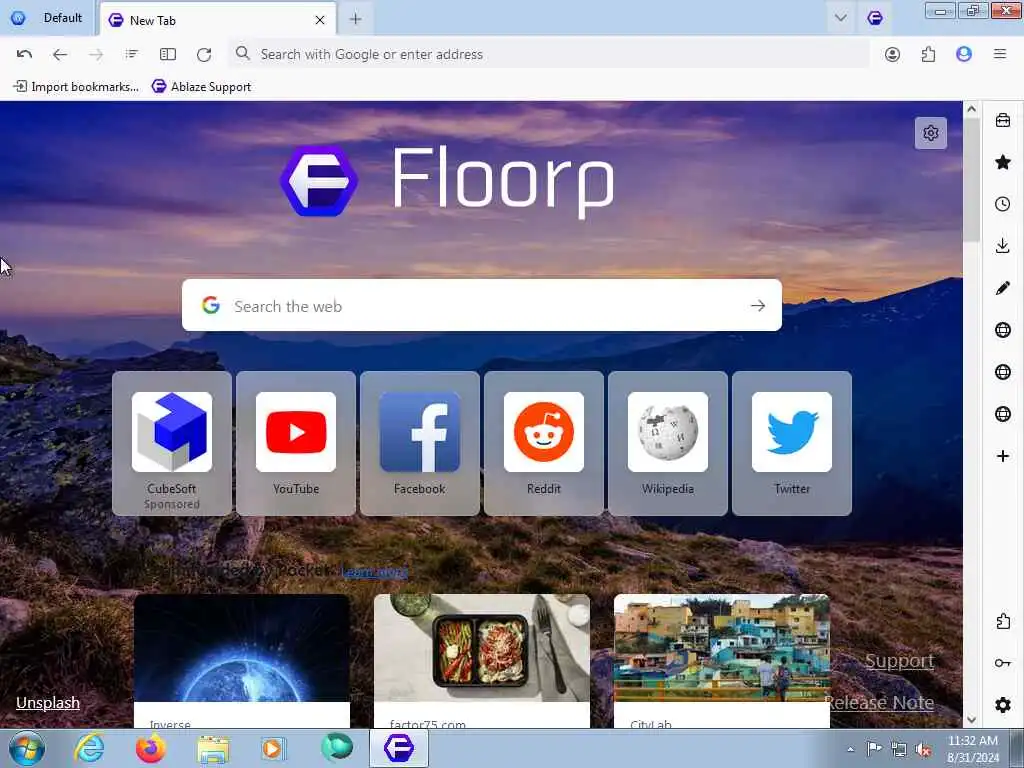Launch Internet Explorer from taskbar

point(89,748)
